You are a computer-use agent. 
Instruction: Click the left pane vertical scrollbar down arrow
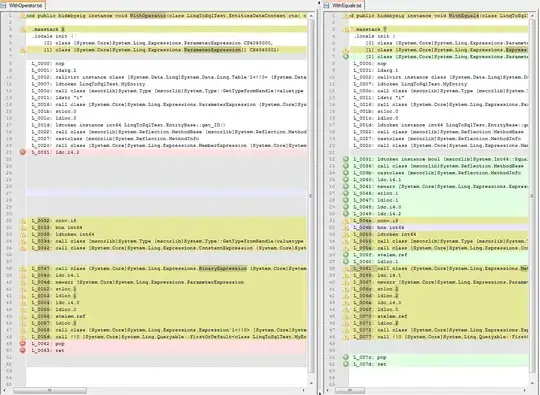311,383
